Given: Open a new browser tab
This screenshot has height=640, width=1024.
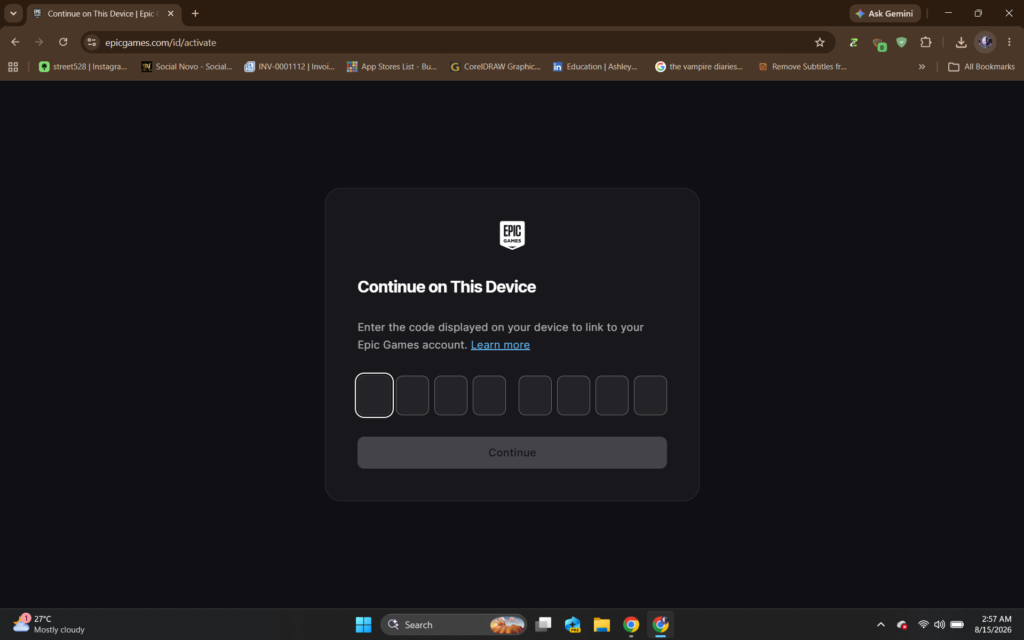Looking at the screenshot, I should pos(195,14).
